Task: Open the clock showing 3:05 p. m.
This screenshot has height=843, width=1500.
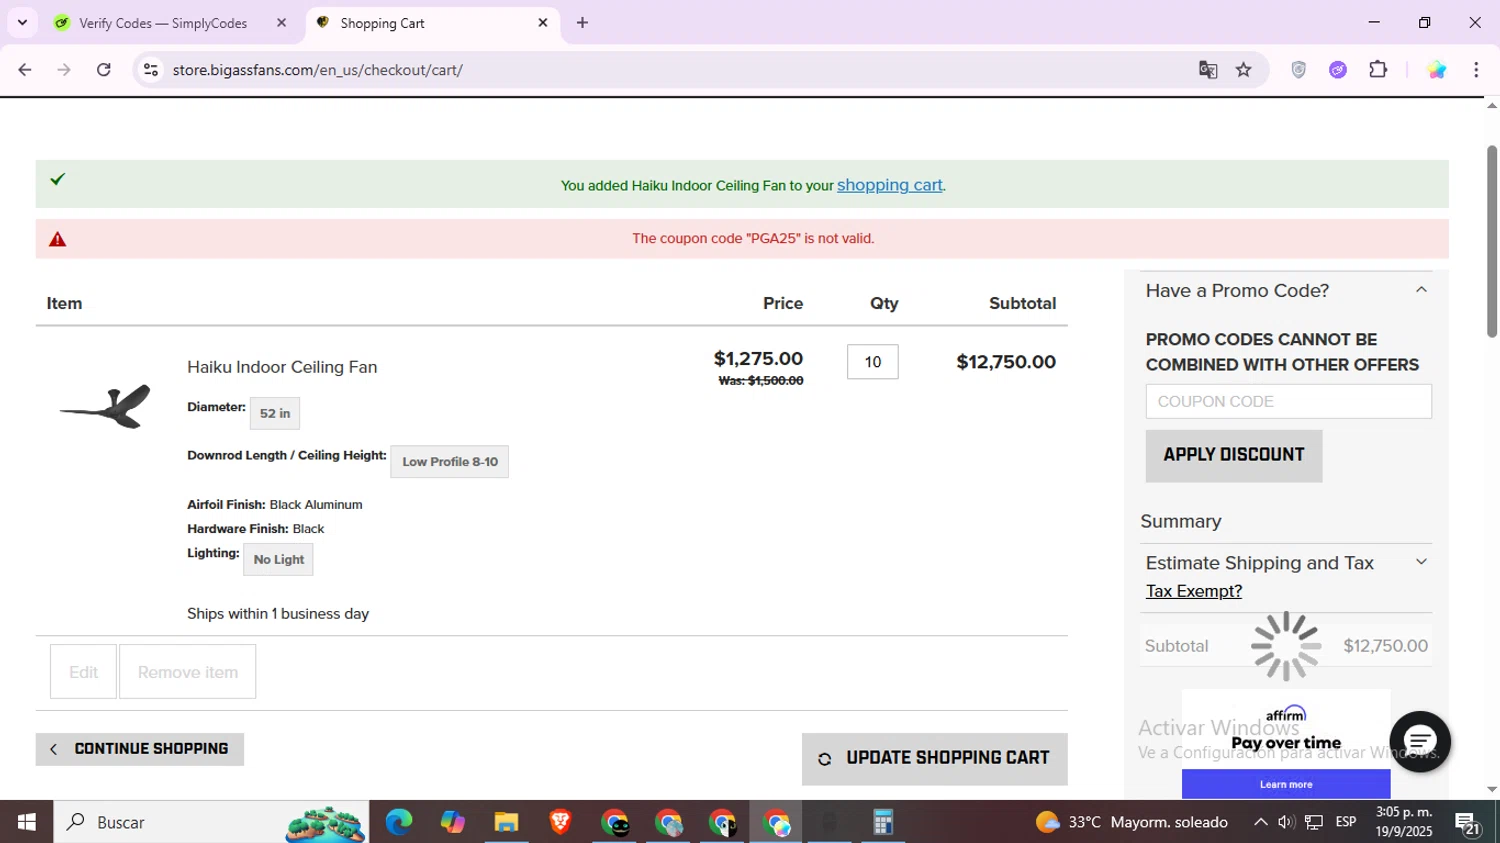Action: point(1404,822)
